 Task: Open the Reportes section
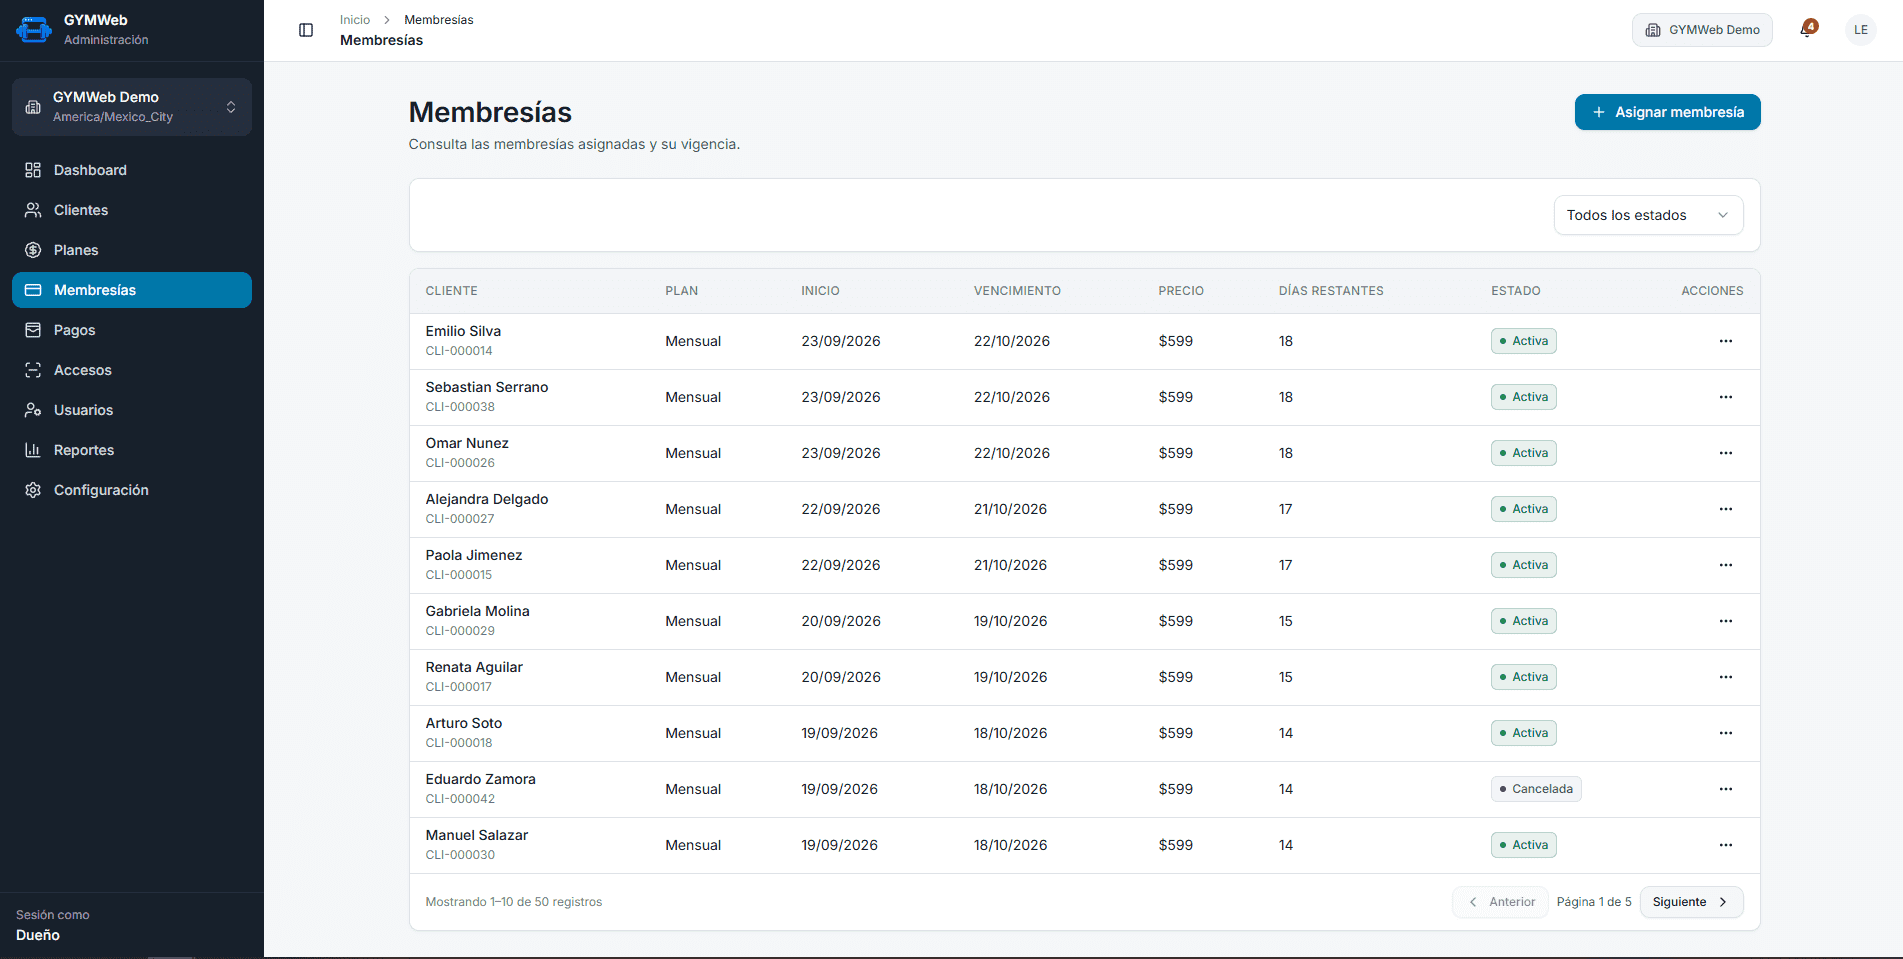tap(132, 450)
